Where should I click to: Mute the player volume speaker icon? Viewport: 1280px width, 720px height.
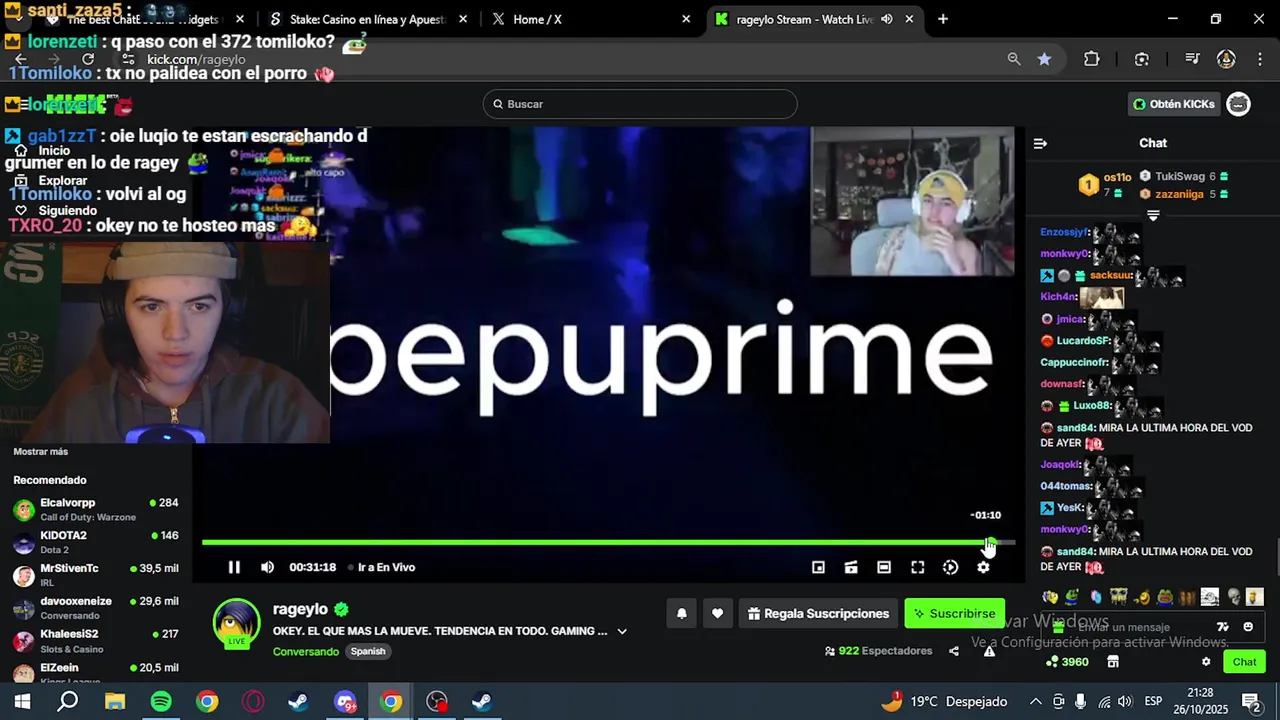point(267,567)
